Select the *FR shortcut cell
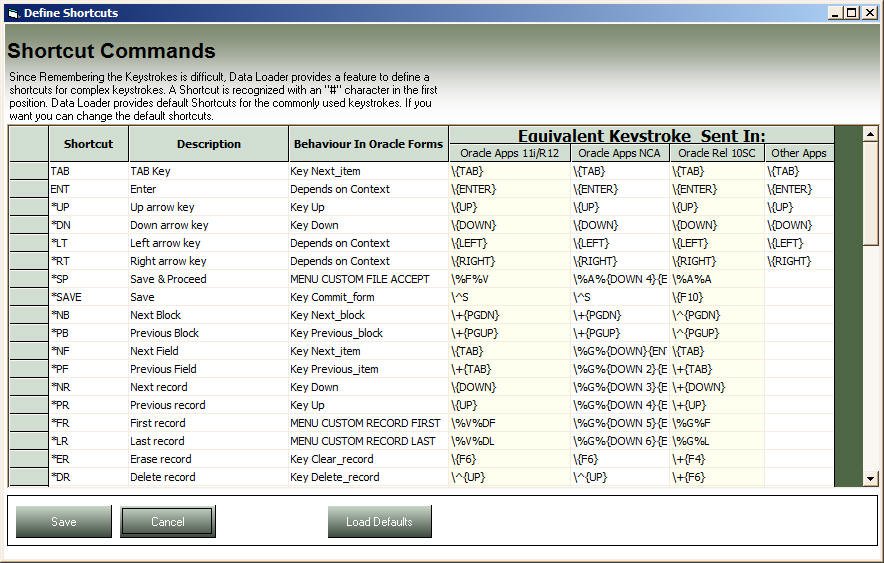884x563 pixels. point(89,424)
